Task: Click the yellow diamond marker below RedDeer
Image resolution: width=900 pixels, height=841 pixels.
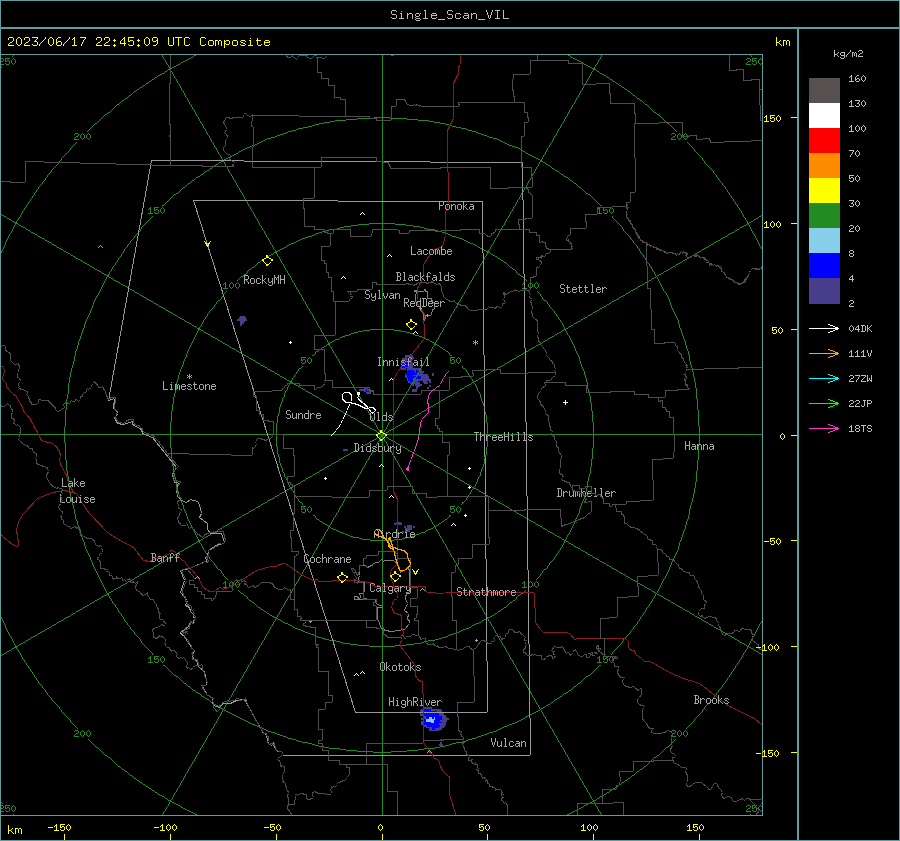Action: click(411, 324)
